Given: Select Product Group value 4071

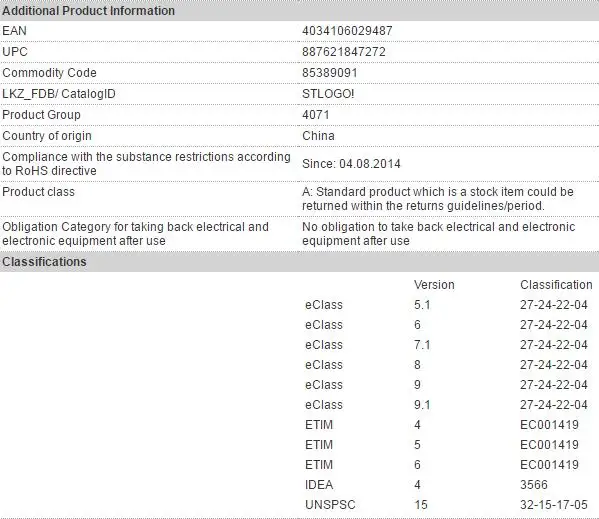Looking at the screenshot, I should pos(316,115).
